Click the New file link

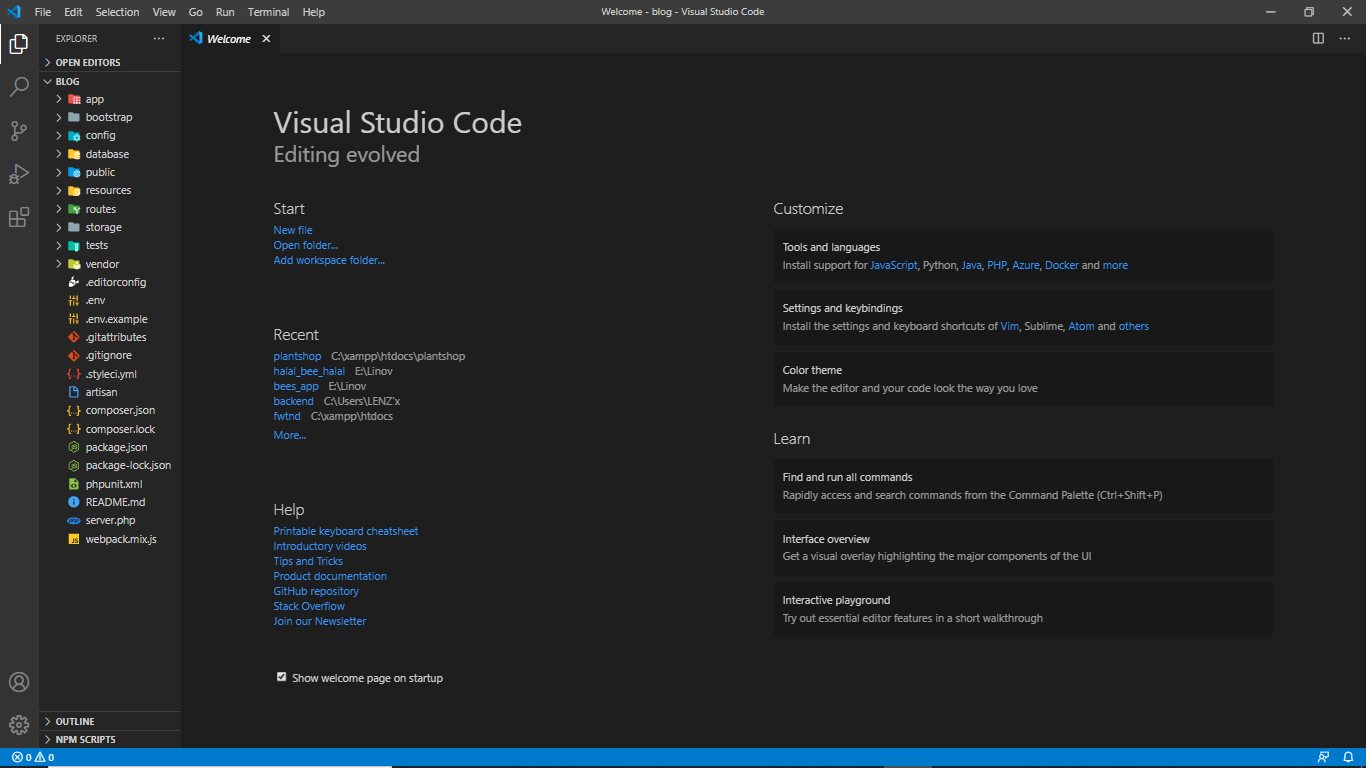pos(293,230)
